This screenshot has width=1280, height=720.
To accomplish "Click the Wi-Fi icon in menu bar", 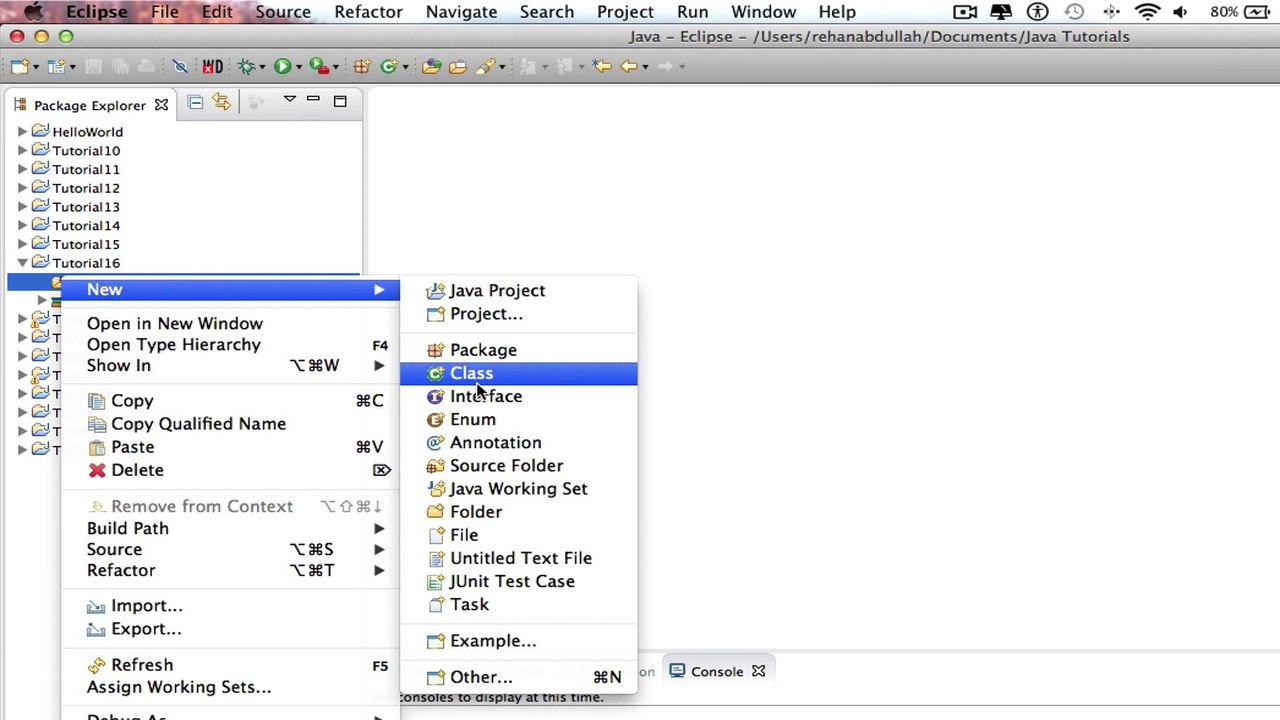I will tap(1147, 12).
